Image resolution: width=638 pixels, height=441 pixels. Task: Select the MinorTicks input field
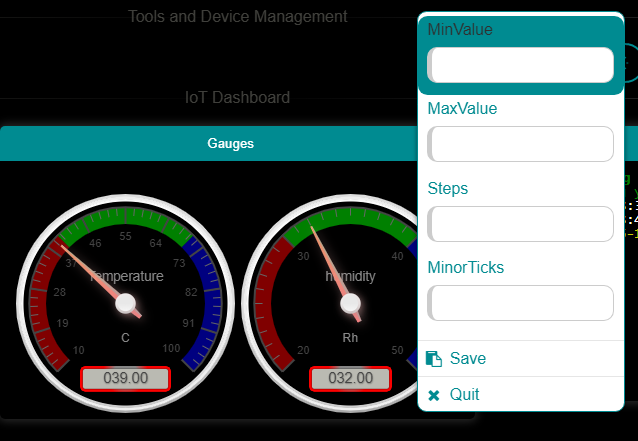[x=520, y=303]
